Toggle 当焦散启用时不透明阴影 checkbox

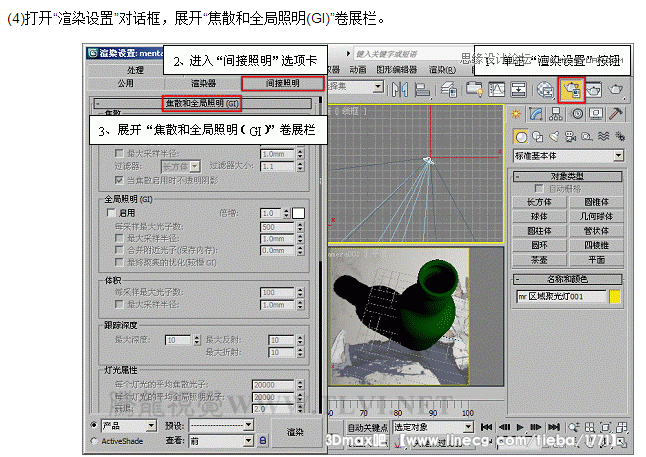pyautogui.click(x=119, y=180)
